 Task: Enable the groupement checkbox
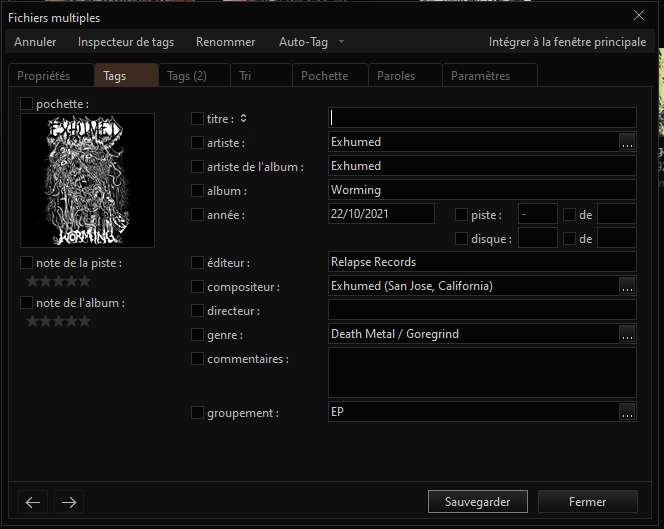pyautogui.click(x=197, y=413)
